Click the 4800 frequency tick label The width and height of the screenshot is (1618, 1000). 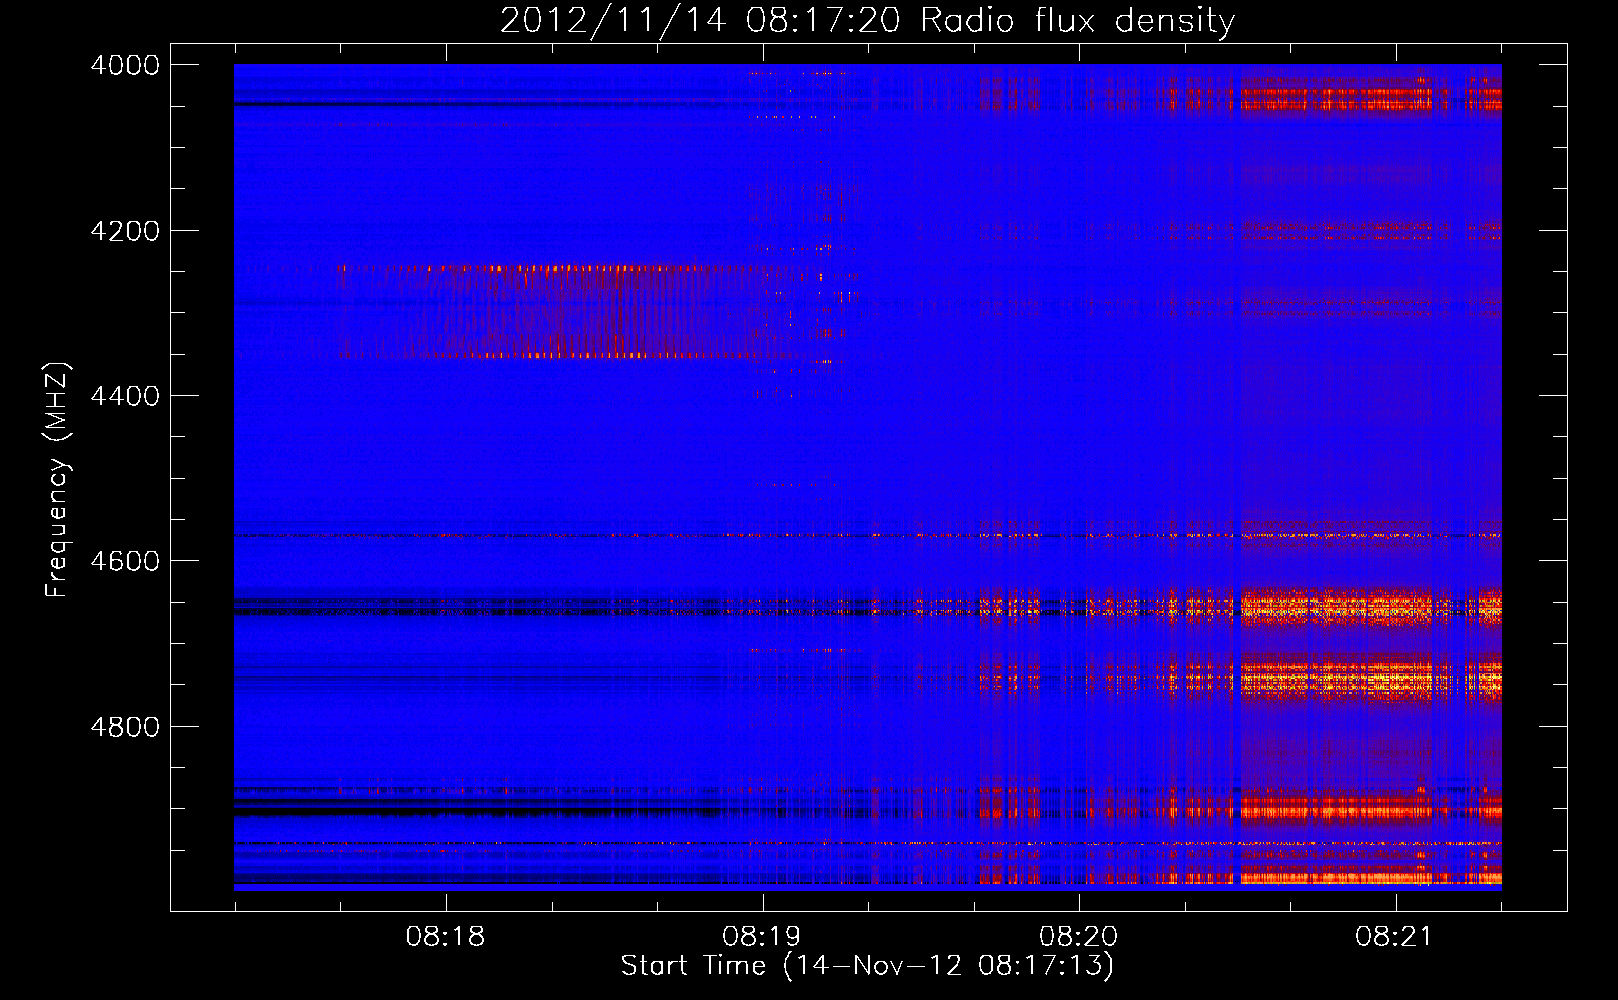(x=125, y=726)
